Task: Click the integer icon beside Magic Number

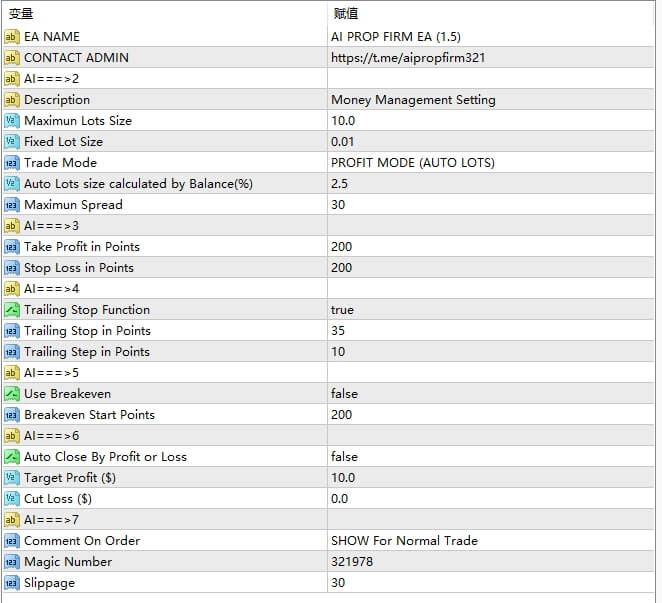Action: point(11,562)
